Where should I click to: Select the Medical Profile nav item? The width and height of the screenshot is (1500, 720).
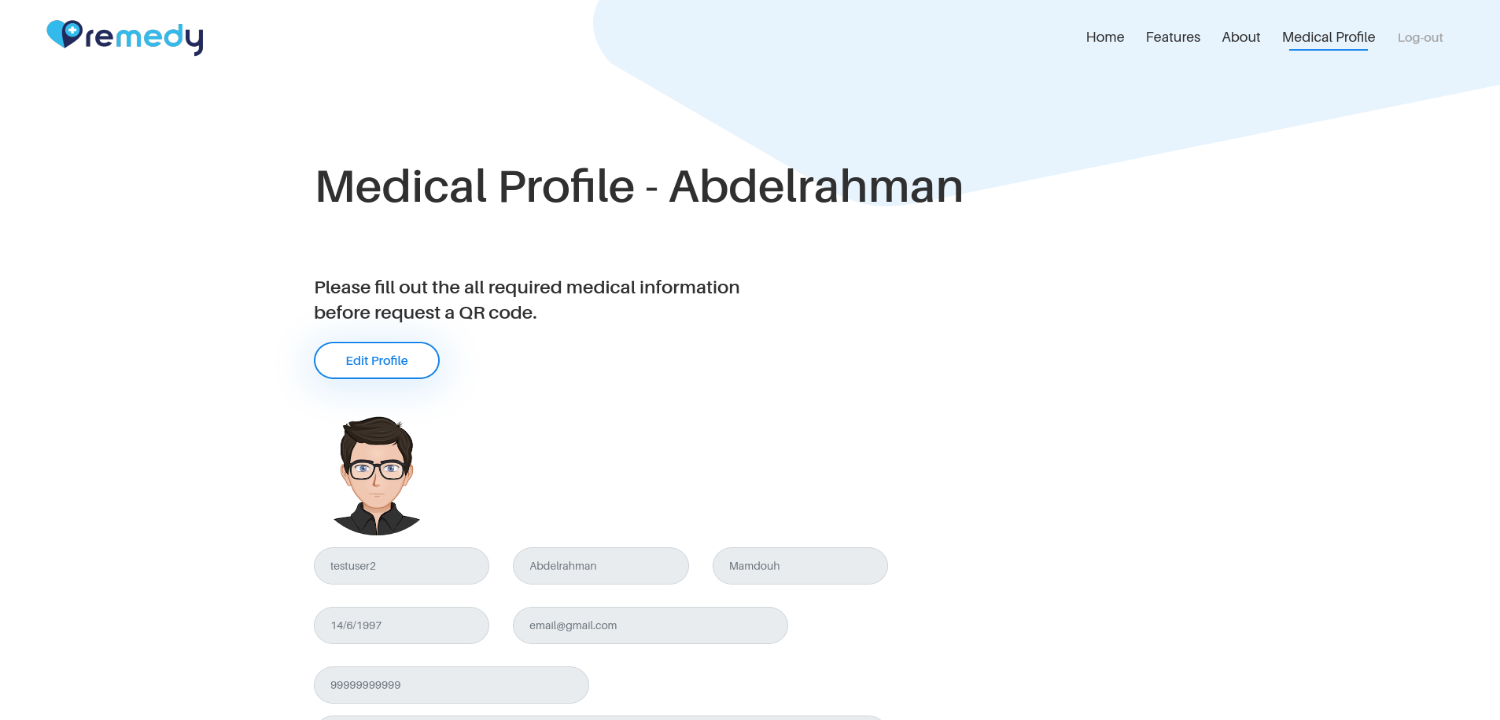[x=1329, y=37]
